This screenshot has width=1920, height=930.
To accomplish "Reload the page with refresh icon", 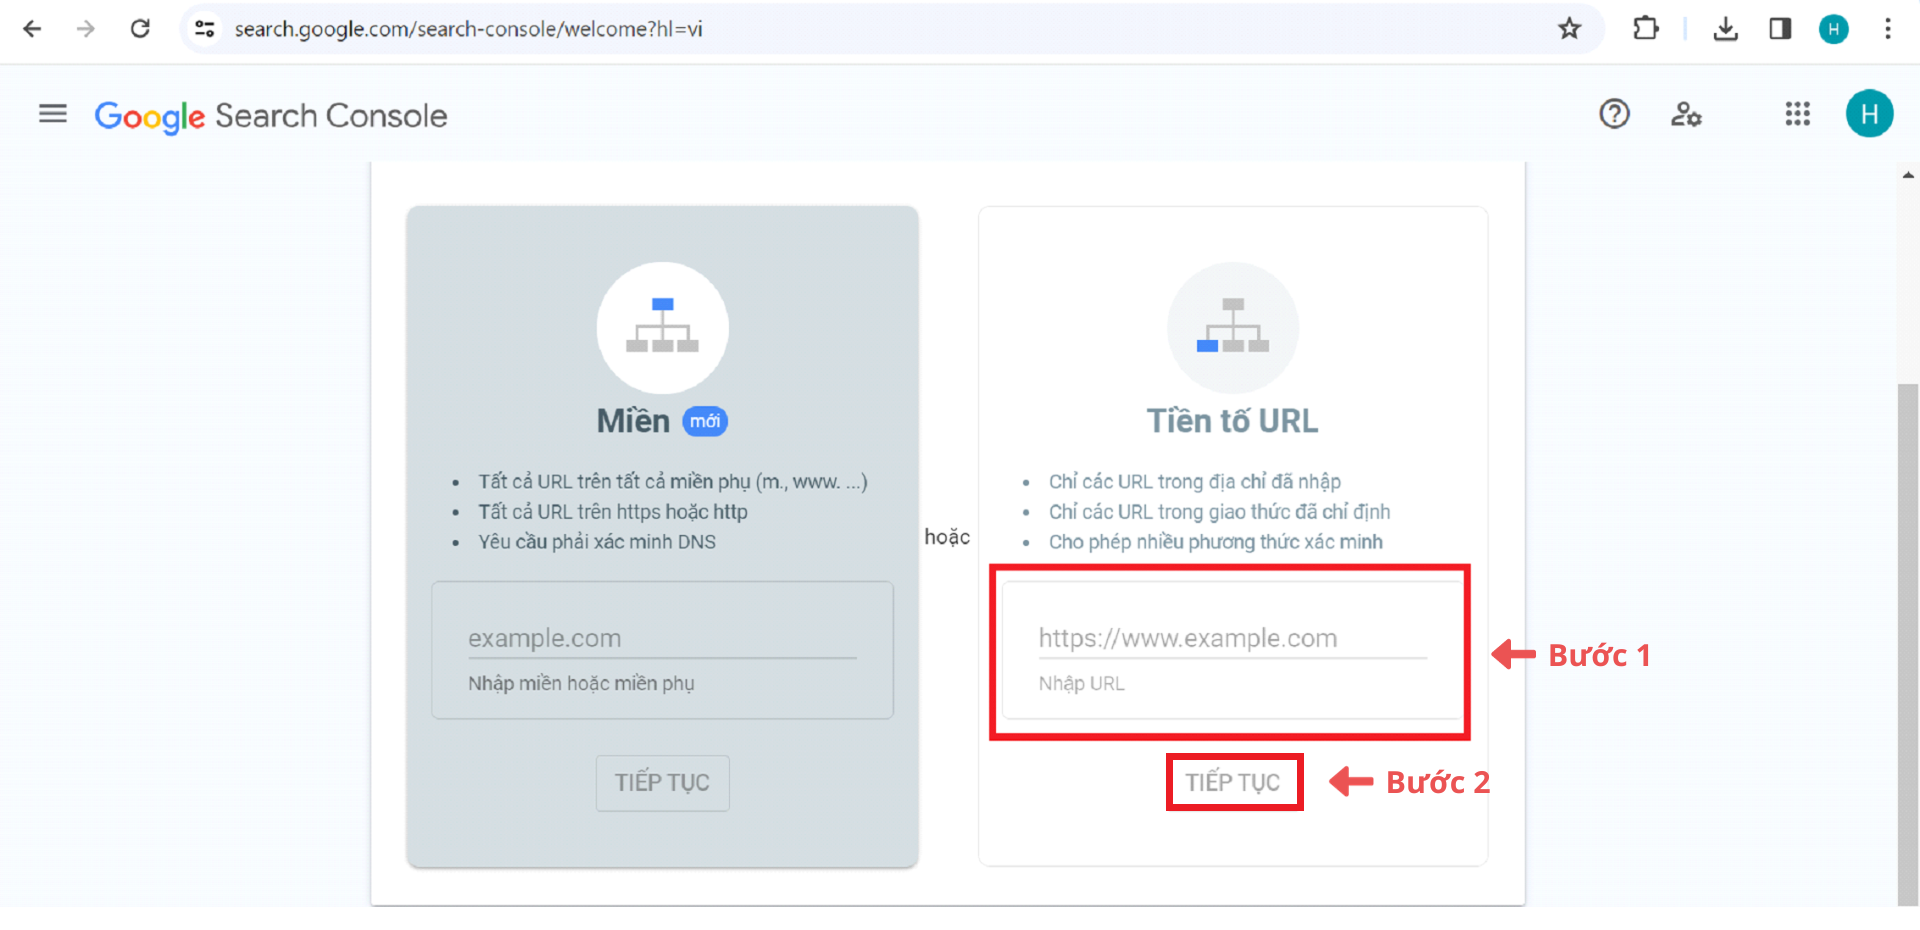I will [140, 29].
